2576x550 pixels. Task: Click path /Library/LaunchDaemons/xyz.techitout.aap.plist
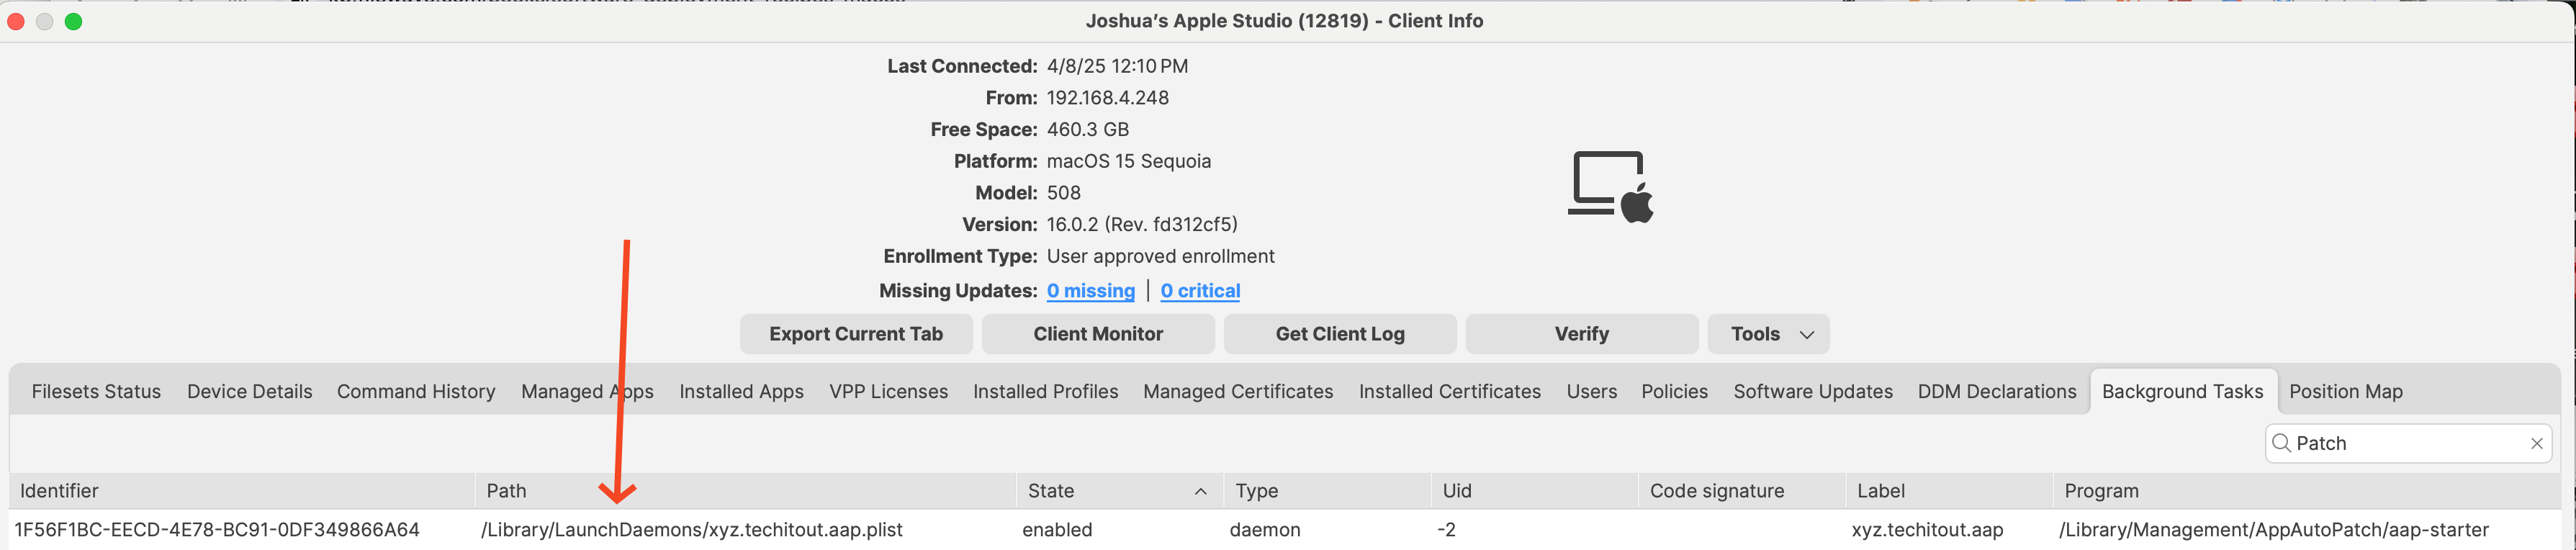691,530
